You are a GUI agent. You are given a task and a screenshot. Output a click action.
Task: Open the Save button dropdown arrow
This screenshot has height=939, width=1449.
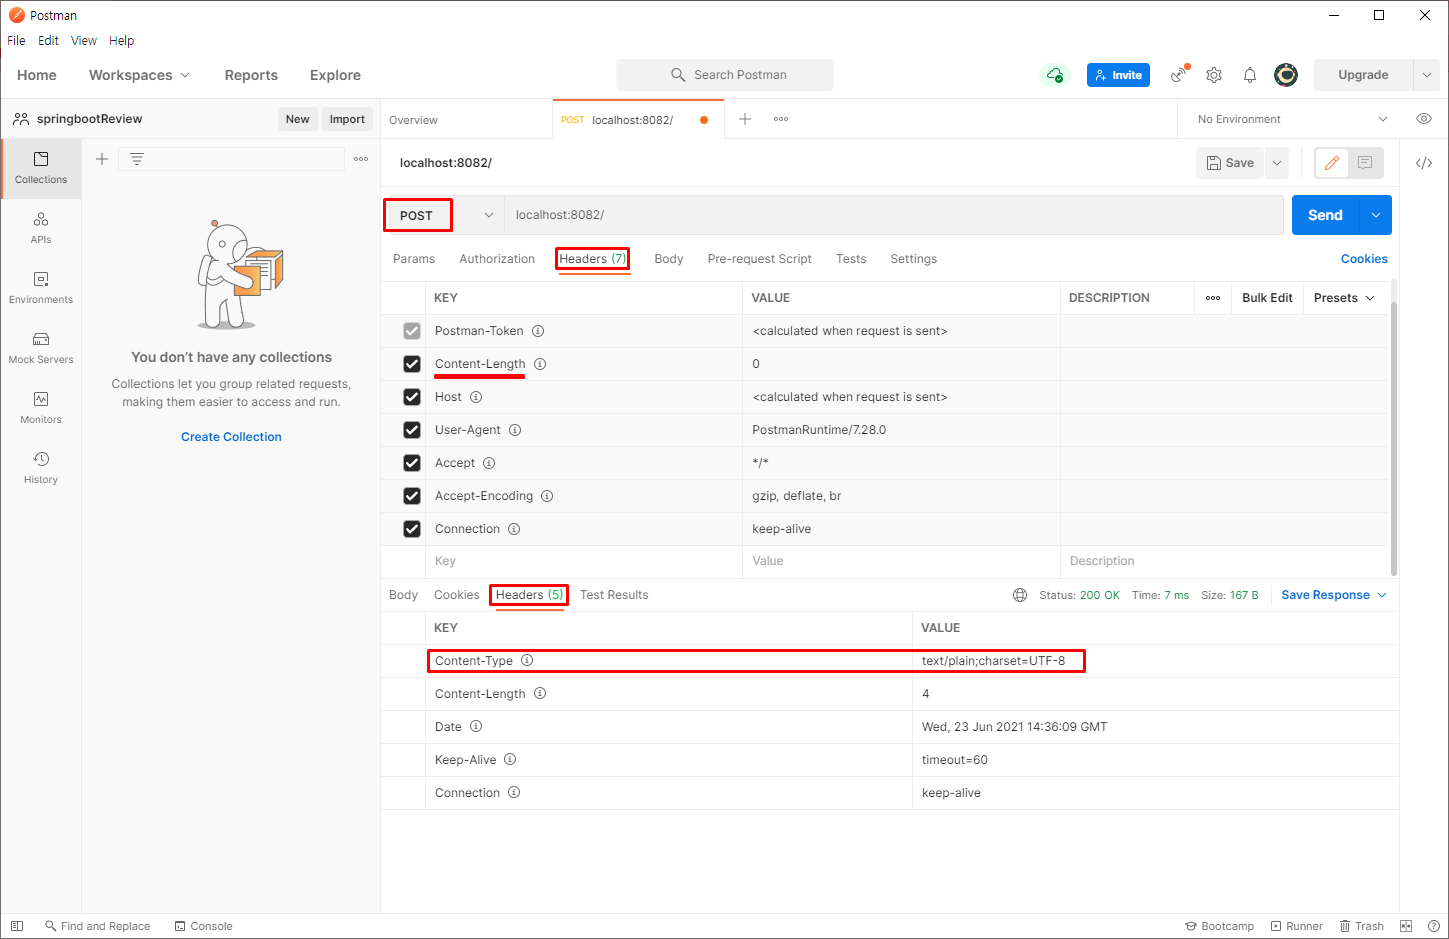(1277, 163)
